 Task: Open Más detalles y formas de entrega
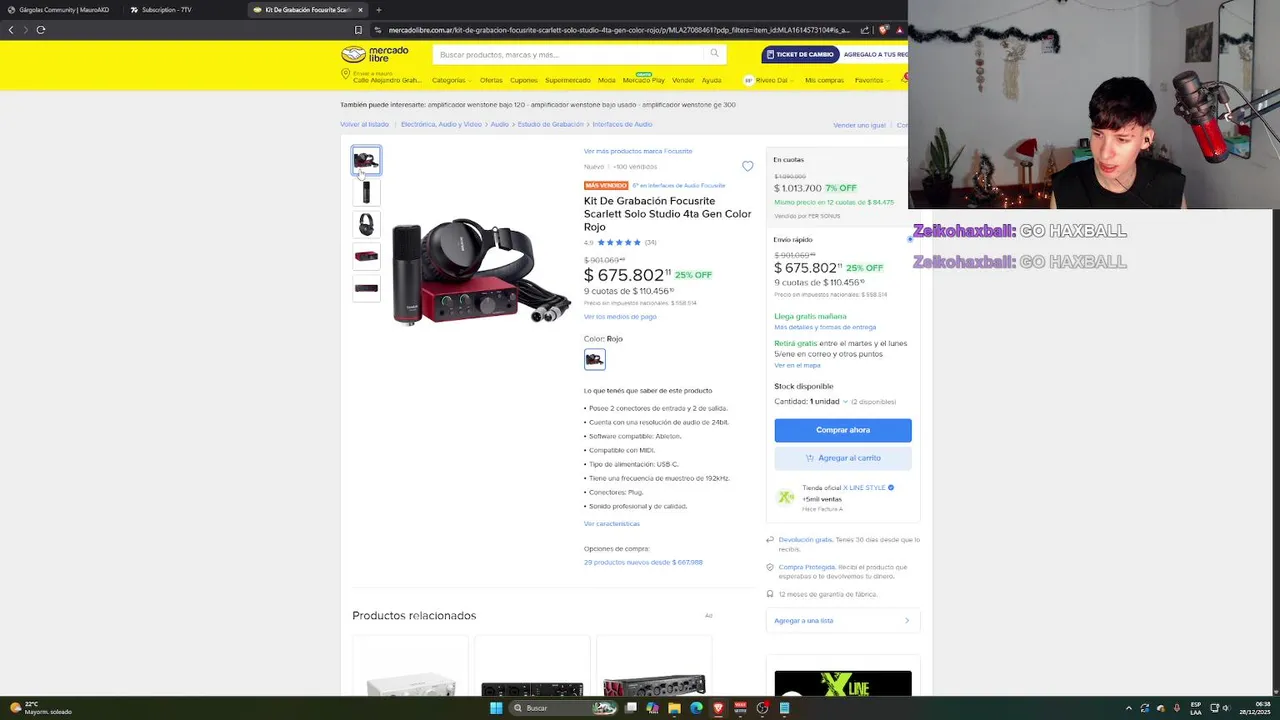coord(825,327)
